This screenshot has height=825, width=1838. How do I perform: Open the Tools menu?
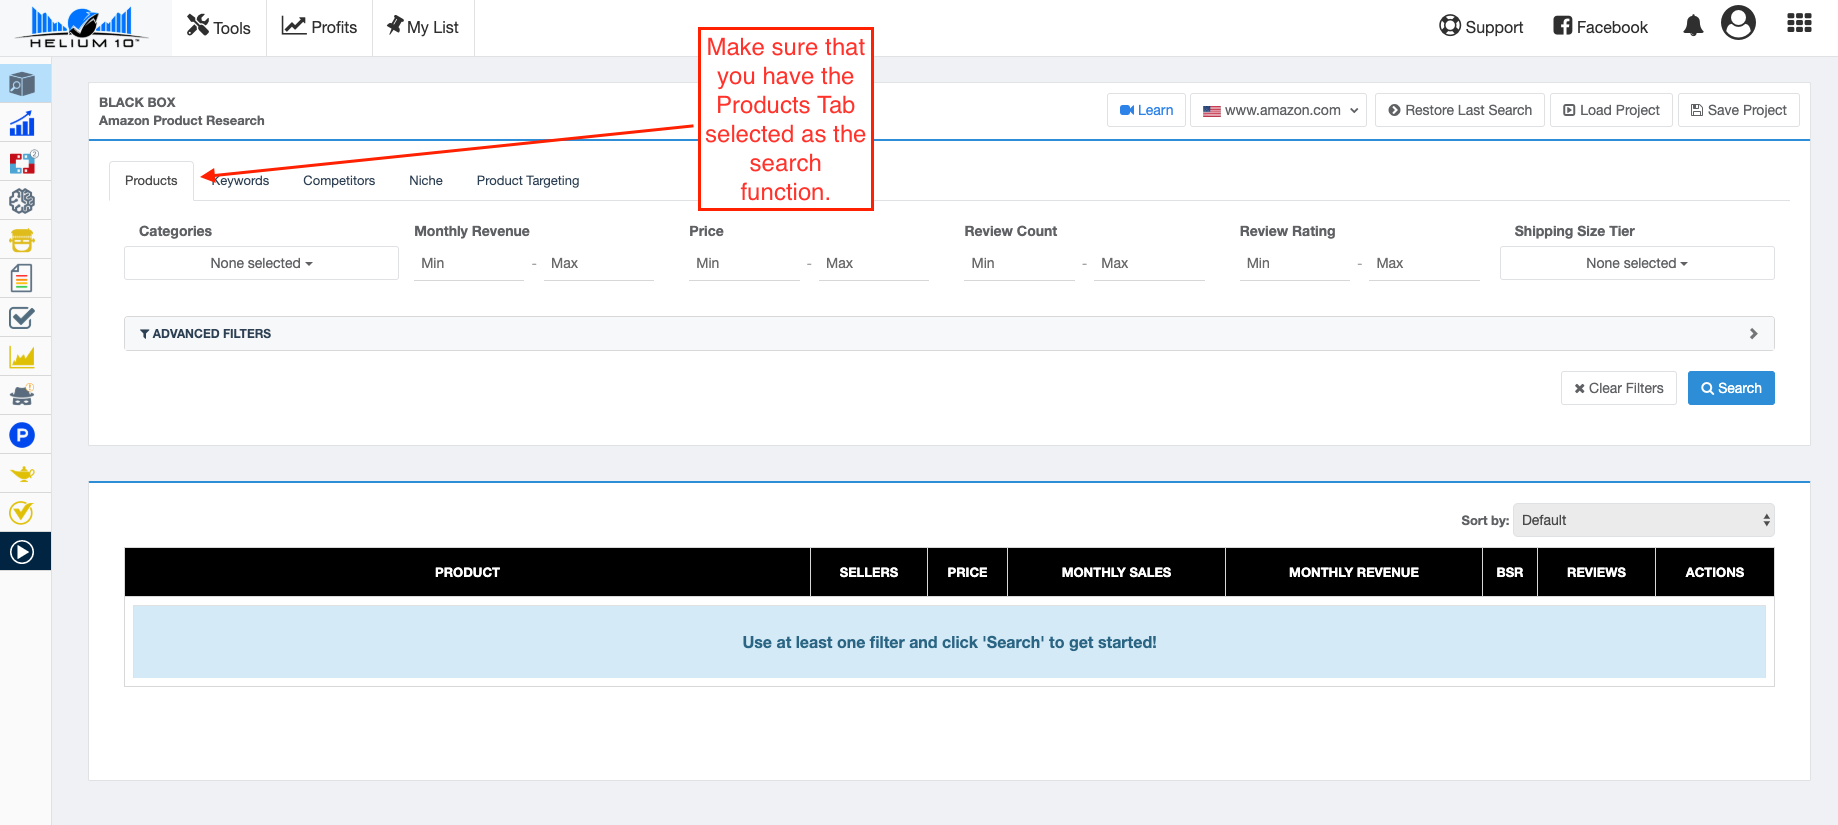(x=219, y=27)
